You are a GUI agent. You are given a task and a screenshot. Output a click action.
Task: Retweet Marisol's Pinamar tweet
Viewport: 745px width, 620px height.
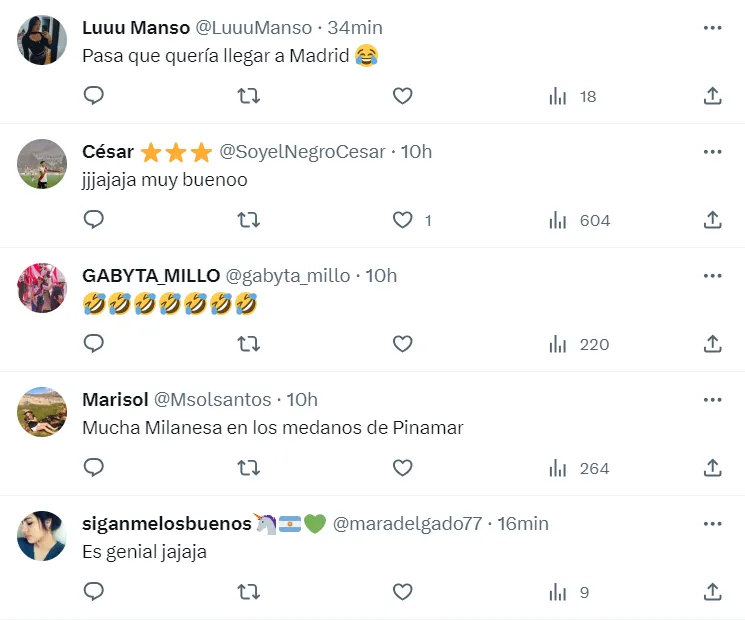[248, 468]
